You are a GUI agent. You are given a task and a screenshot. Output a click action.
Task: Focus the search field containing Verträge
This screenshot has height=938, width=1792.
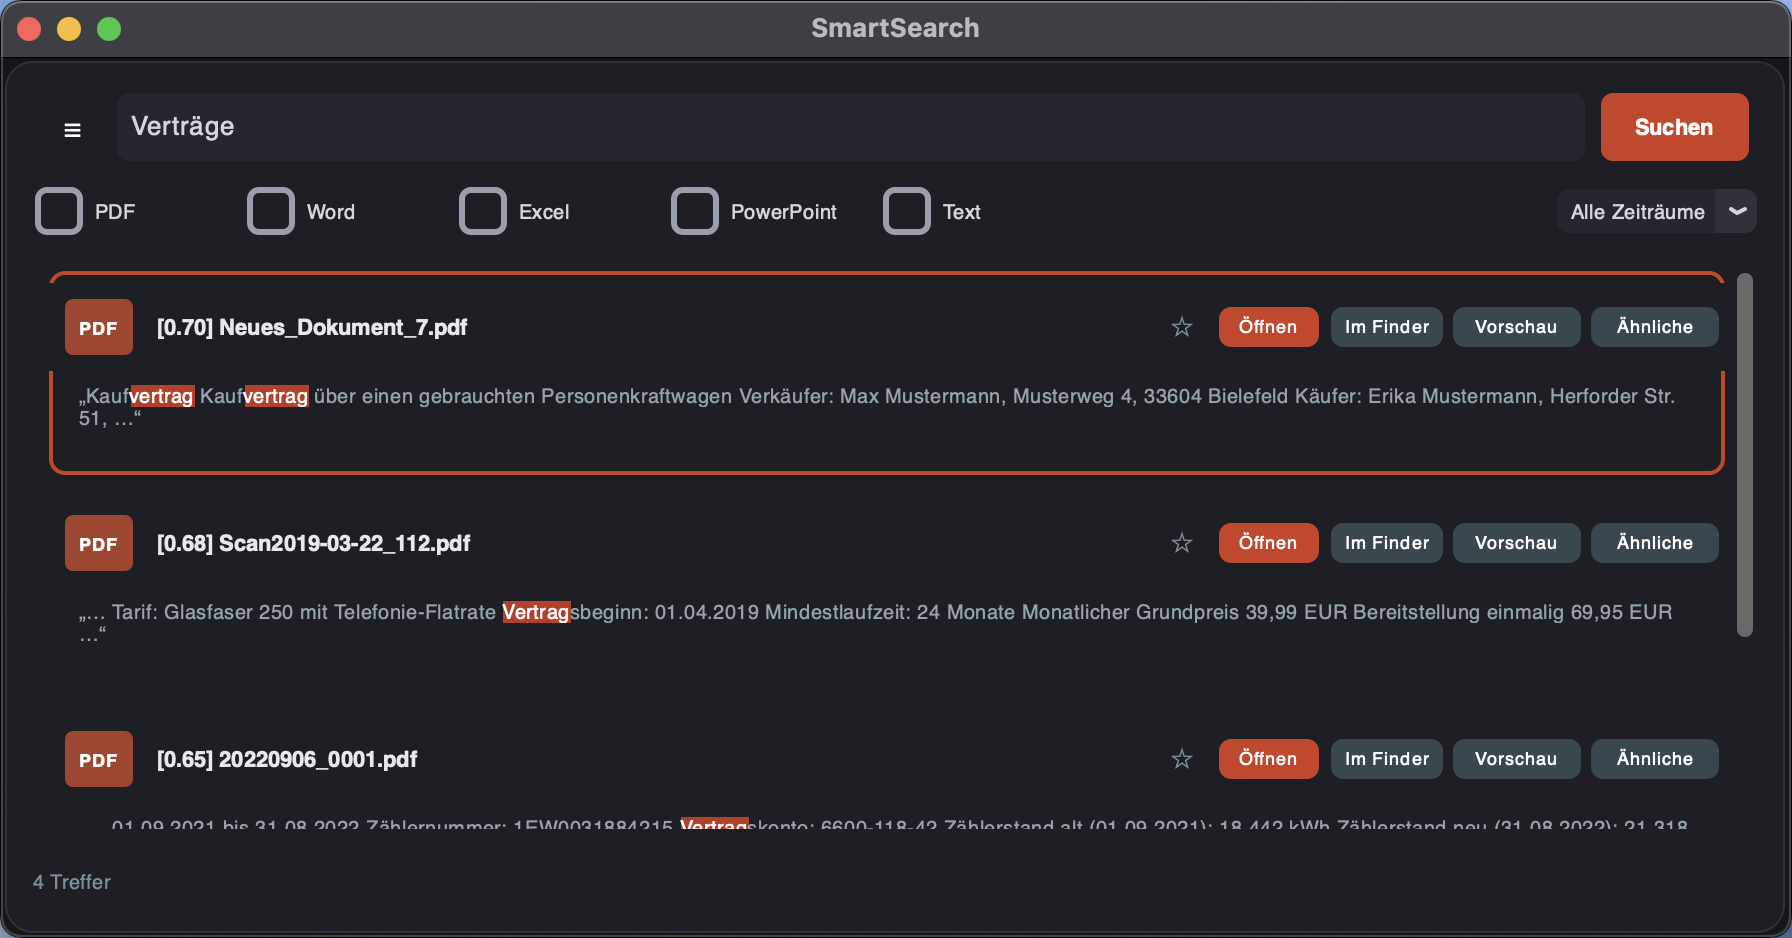coord(851,127)
